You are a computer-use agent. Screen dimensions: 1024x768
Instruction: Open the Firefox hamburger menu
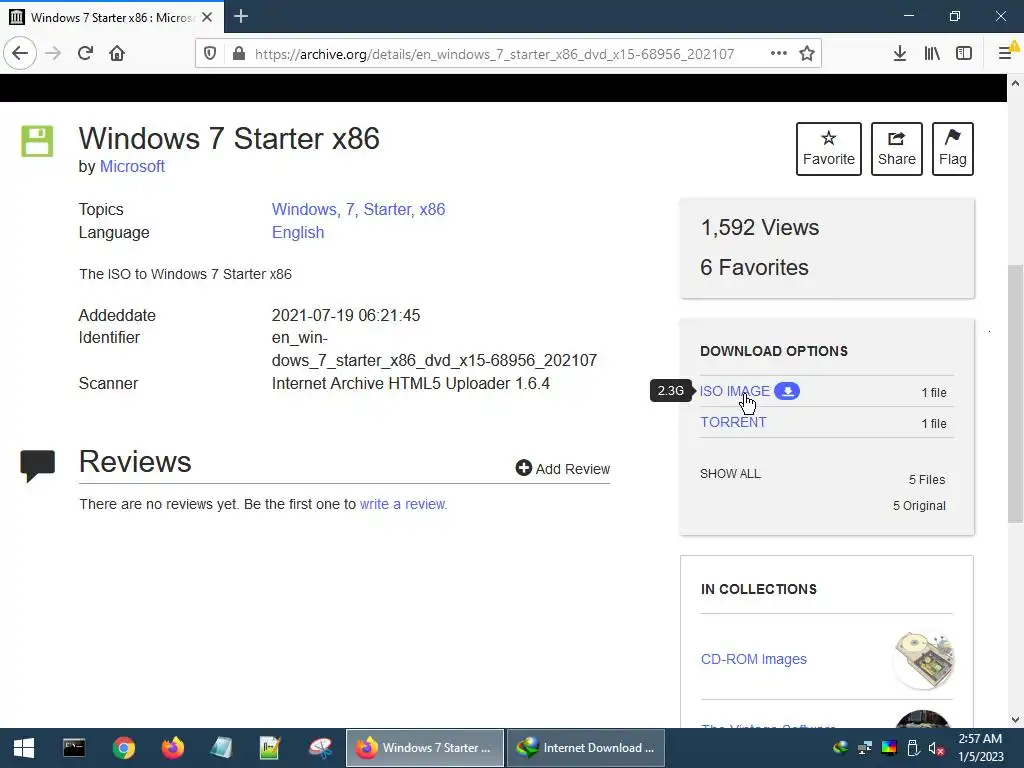coord(1006,54)
